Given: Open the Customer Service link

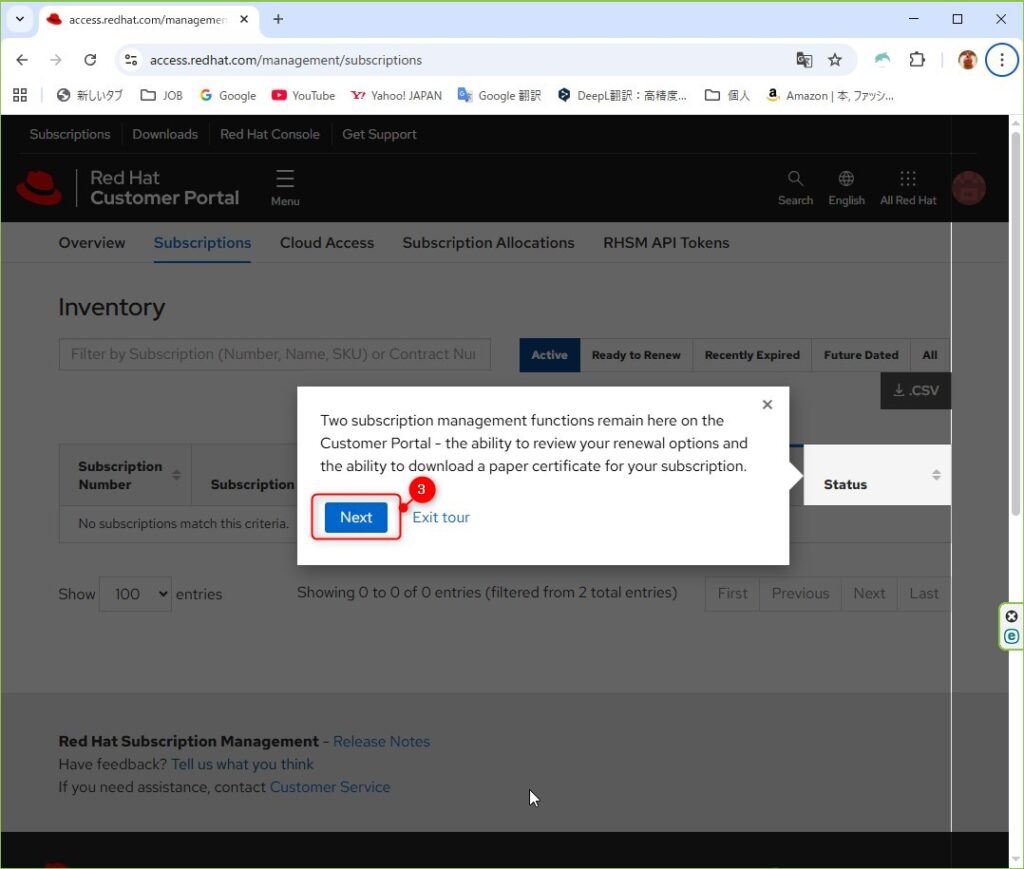Looking at the screenshot, I should 330,787.
